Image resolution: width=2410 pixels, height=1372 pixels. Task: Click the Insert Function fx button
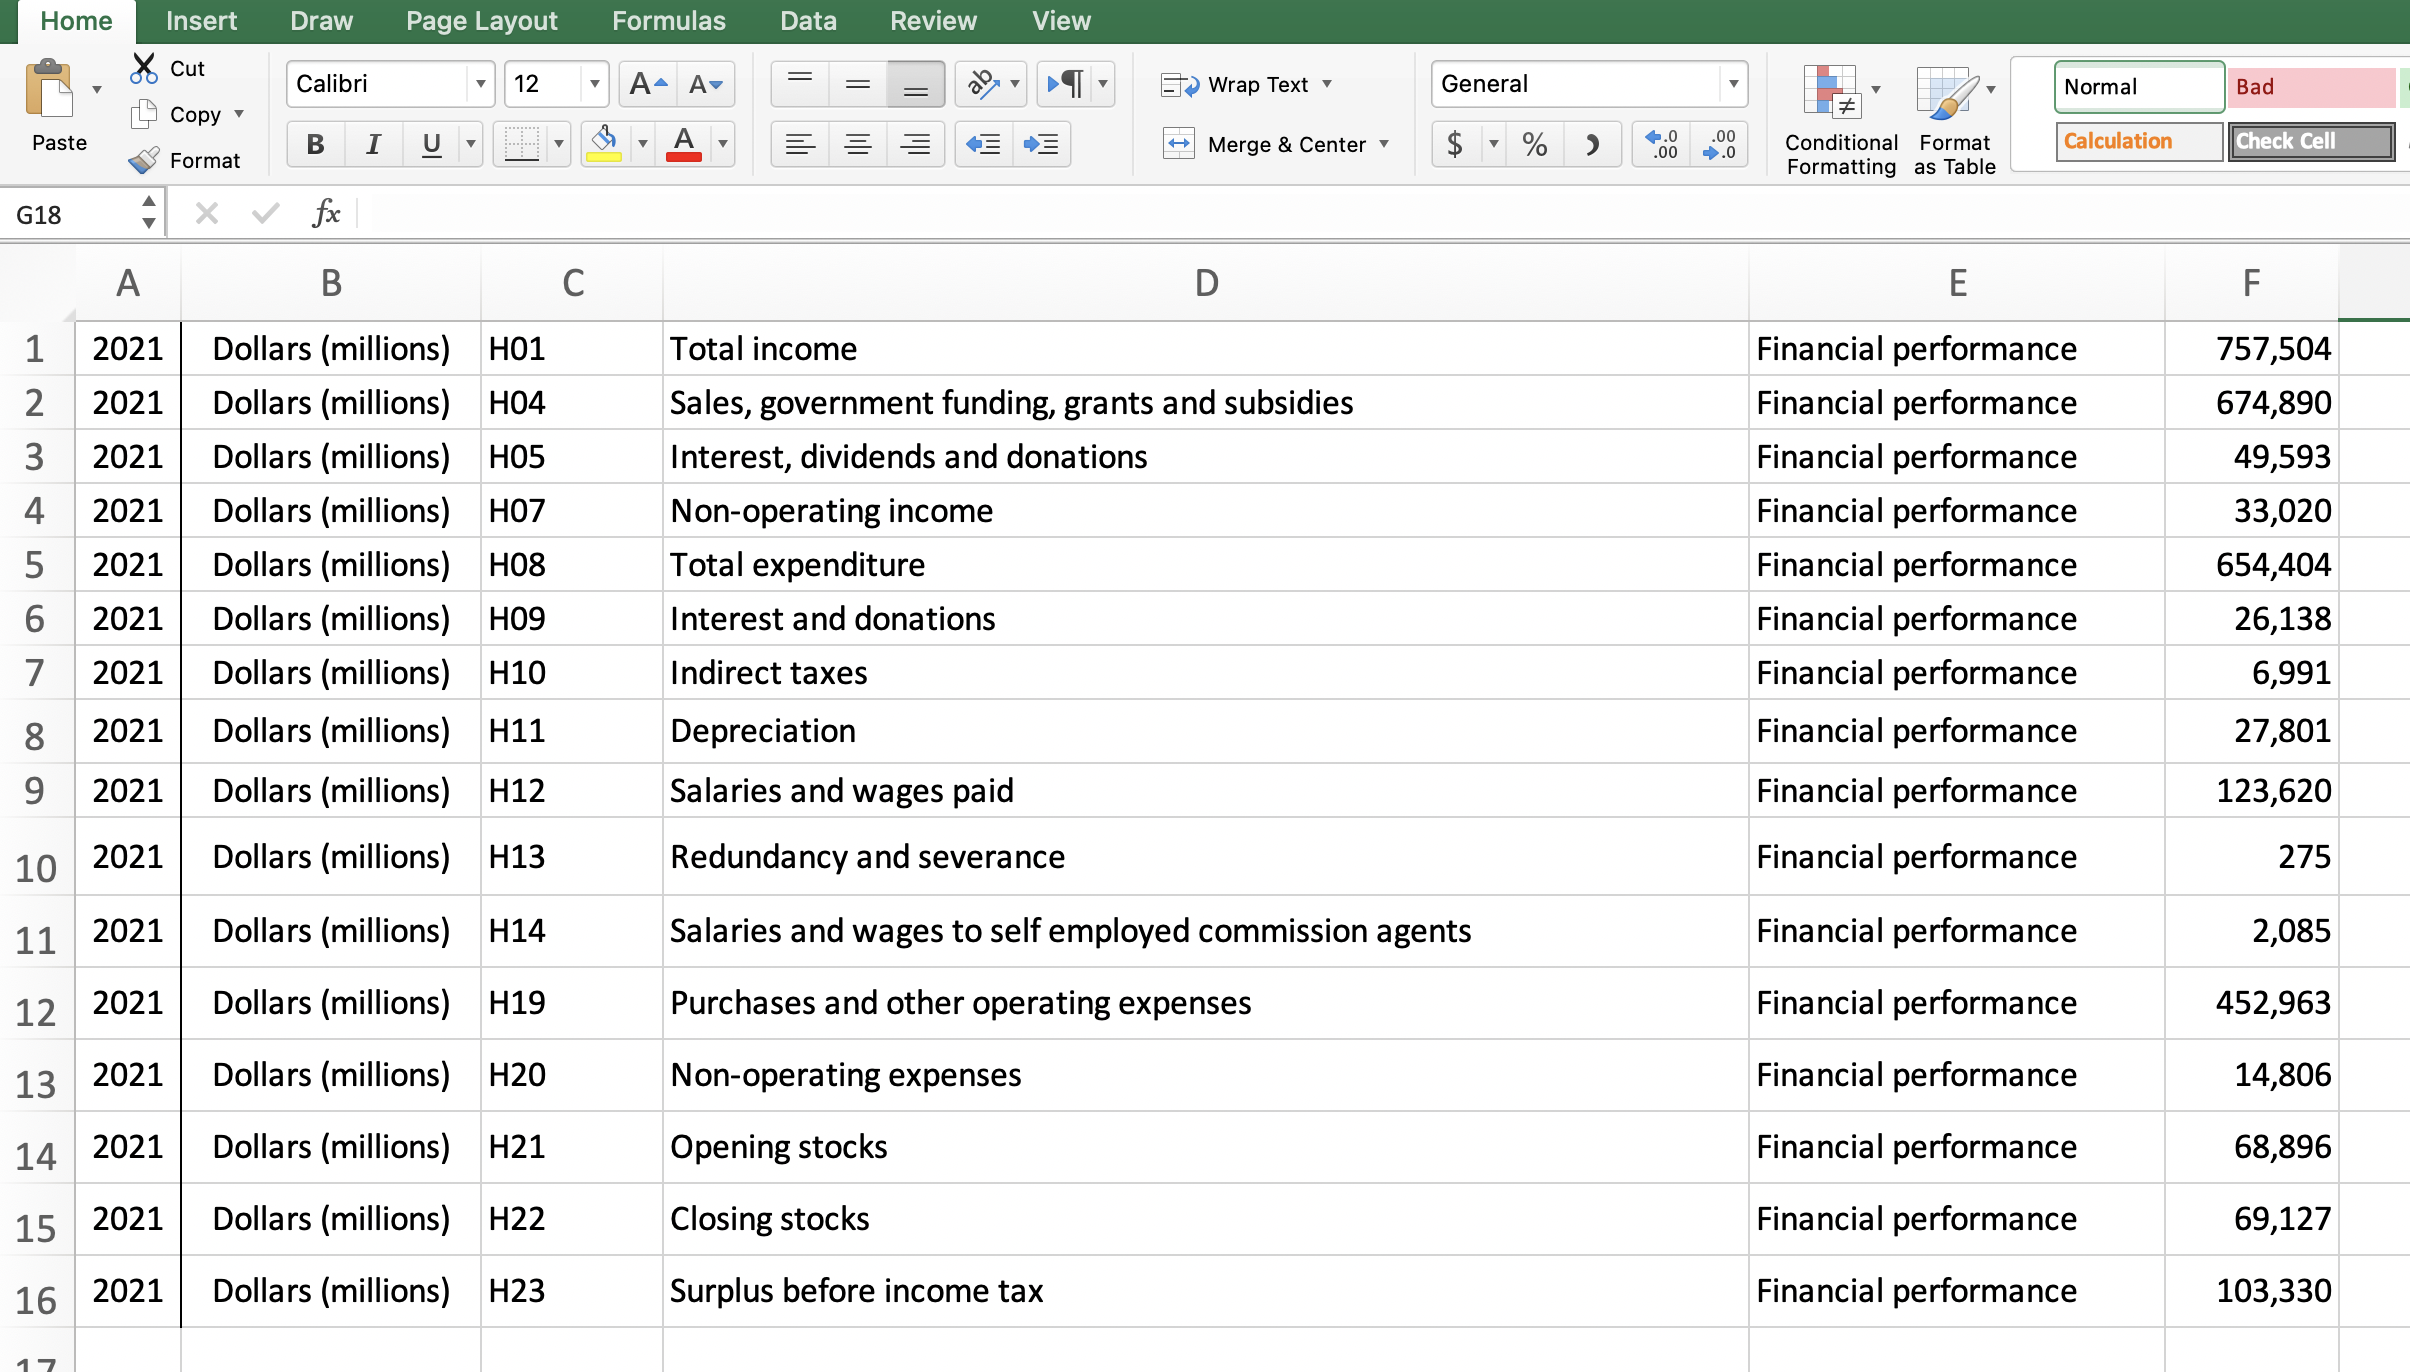click(x=327, y=212)
